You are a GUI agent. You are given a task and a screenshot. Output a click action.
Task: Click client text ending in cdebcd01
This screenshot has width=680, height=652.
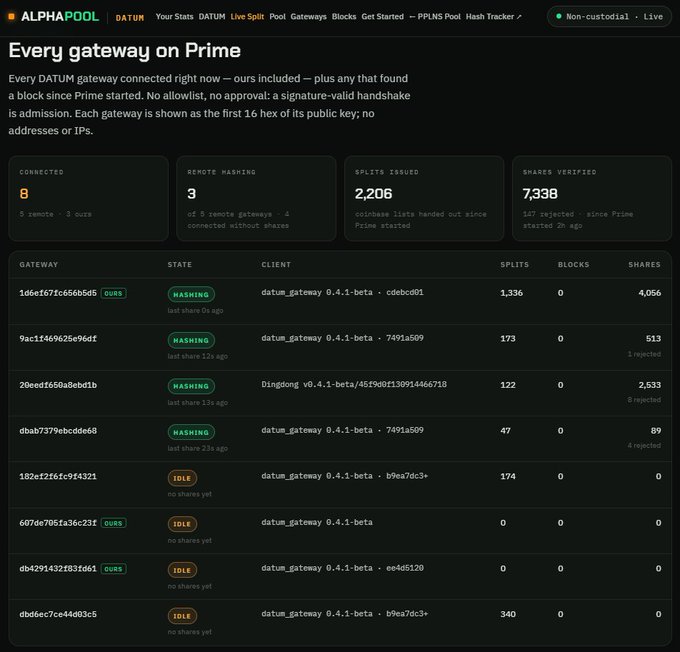(342, 292)
